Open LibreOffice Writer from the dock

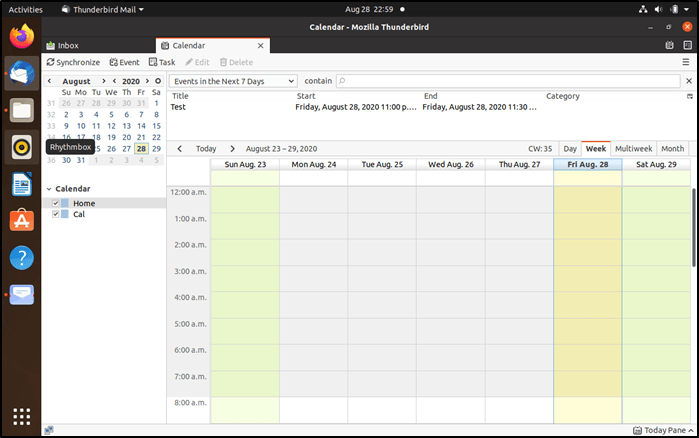point(21,184)
